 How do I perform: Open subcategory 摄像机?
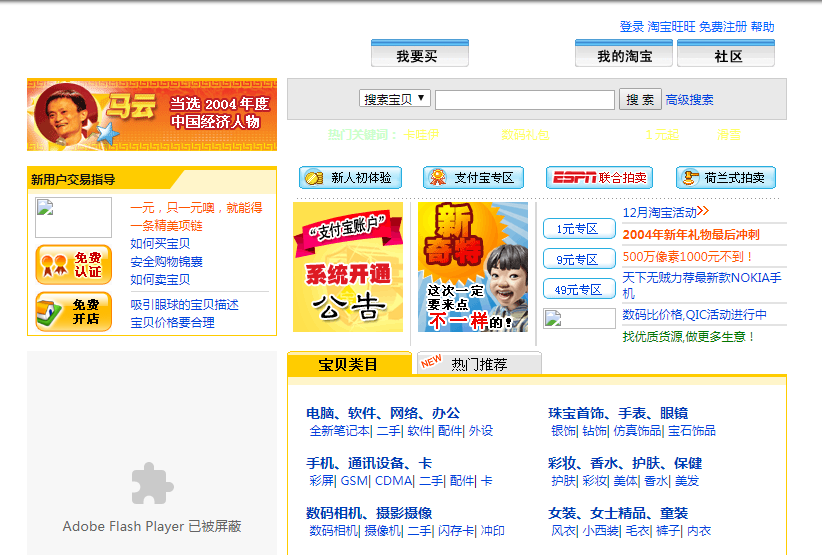coord(382,531)
